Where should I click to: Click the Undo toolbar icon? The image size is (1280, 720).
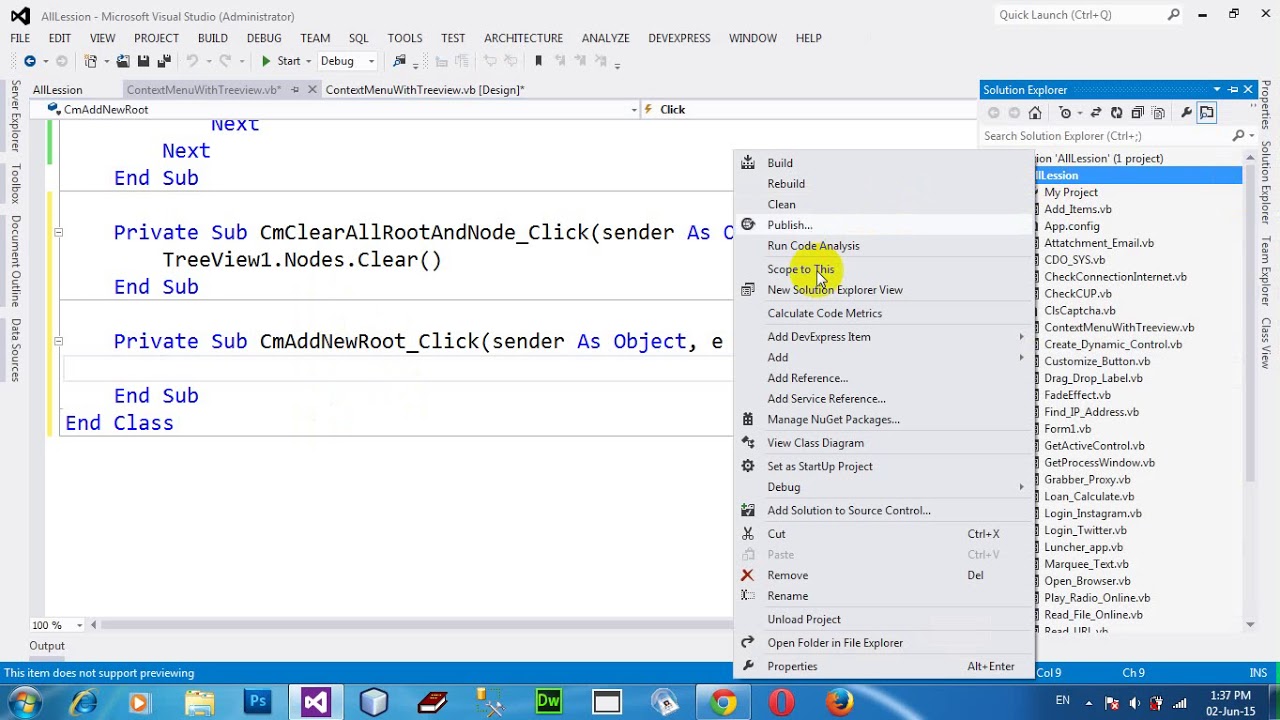coord(192,61)
